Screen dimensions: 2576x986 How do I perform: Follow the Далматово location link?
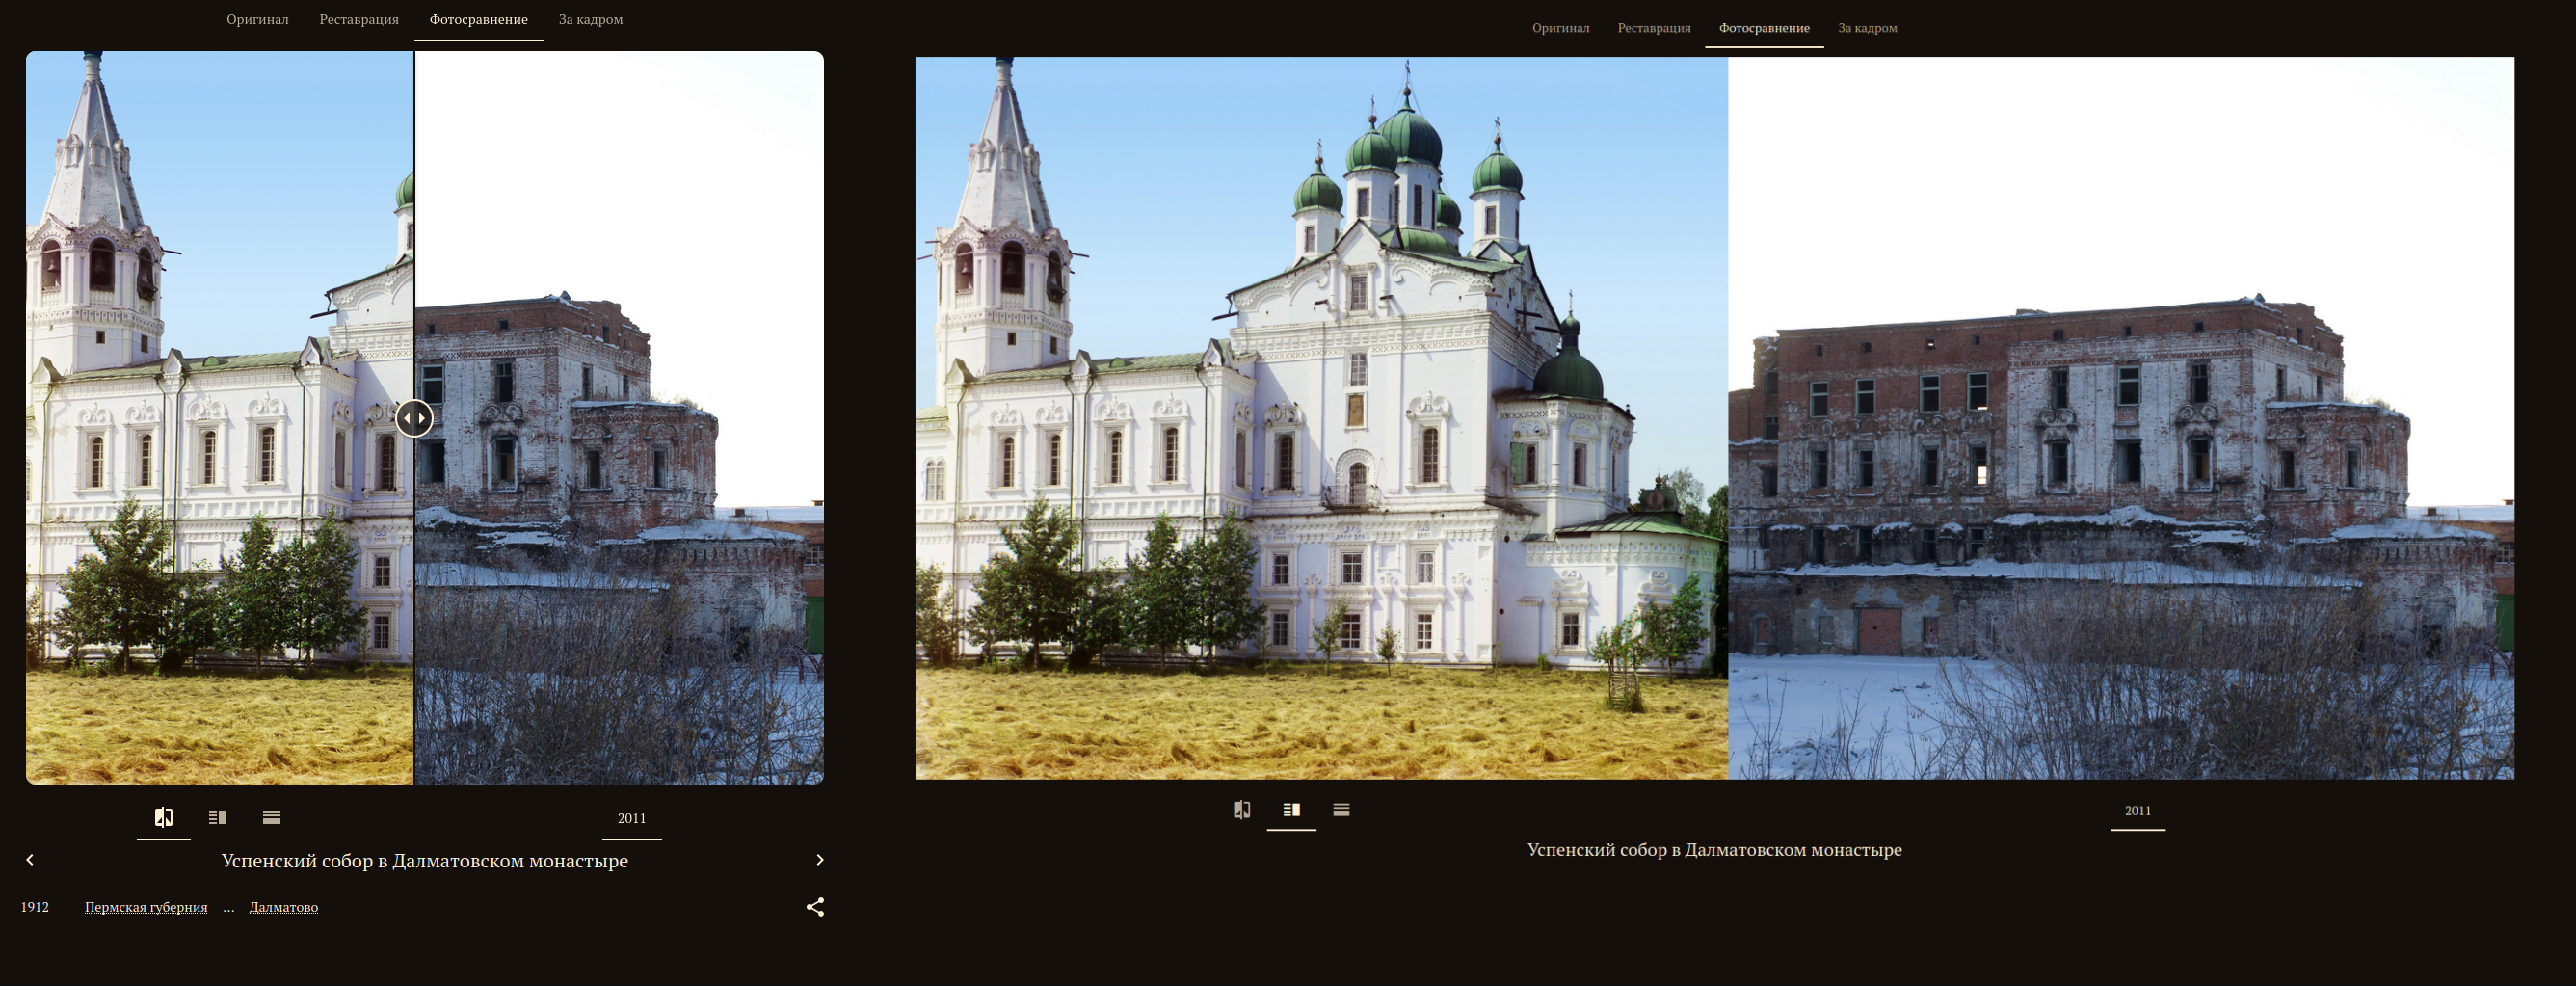click(x=283, y=908)
